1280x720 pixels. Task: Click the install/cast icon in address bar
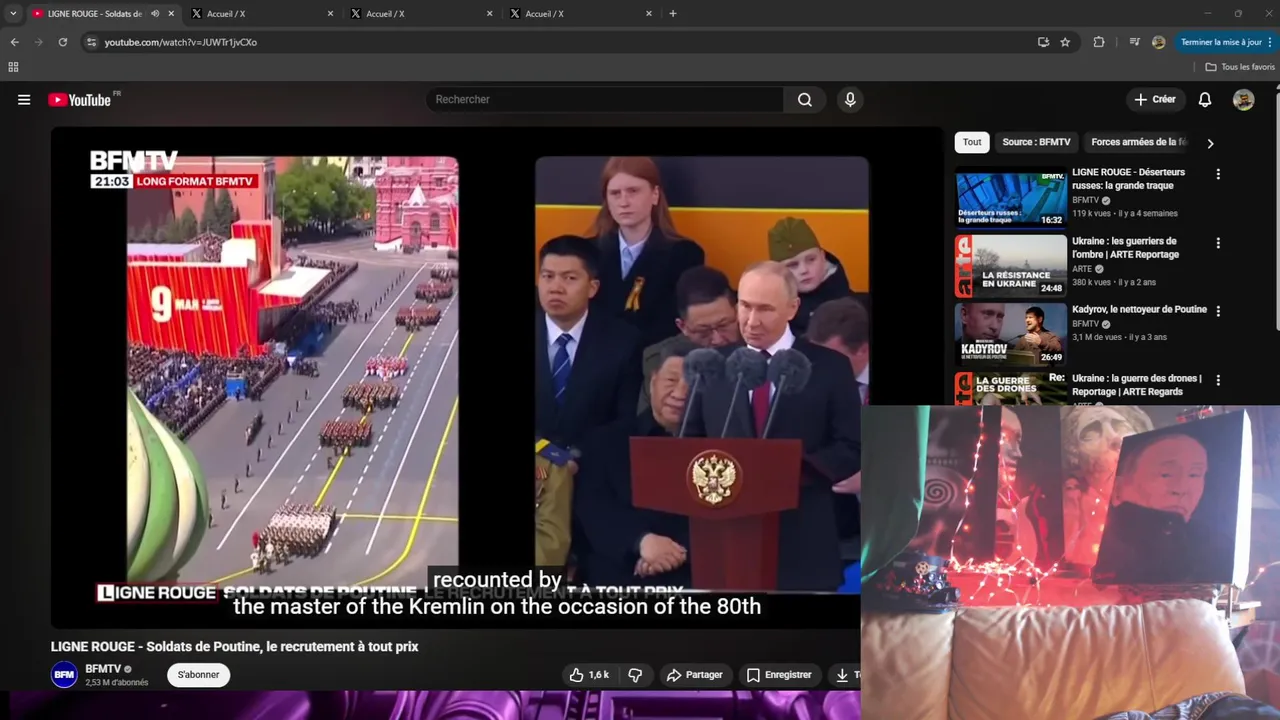[x=1043, y=42]
